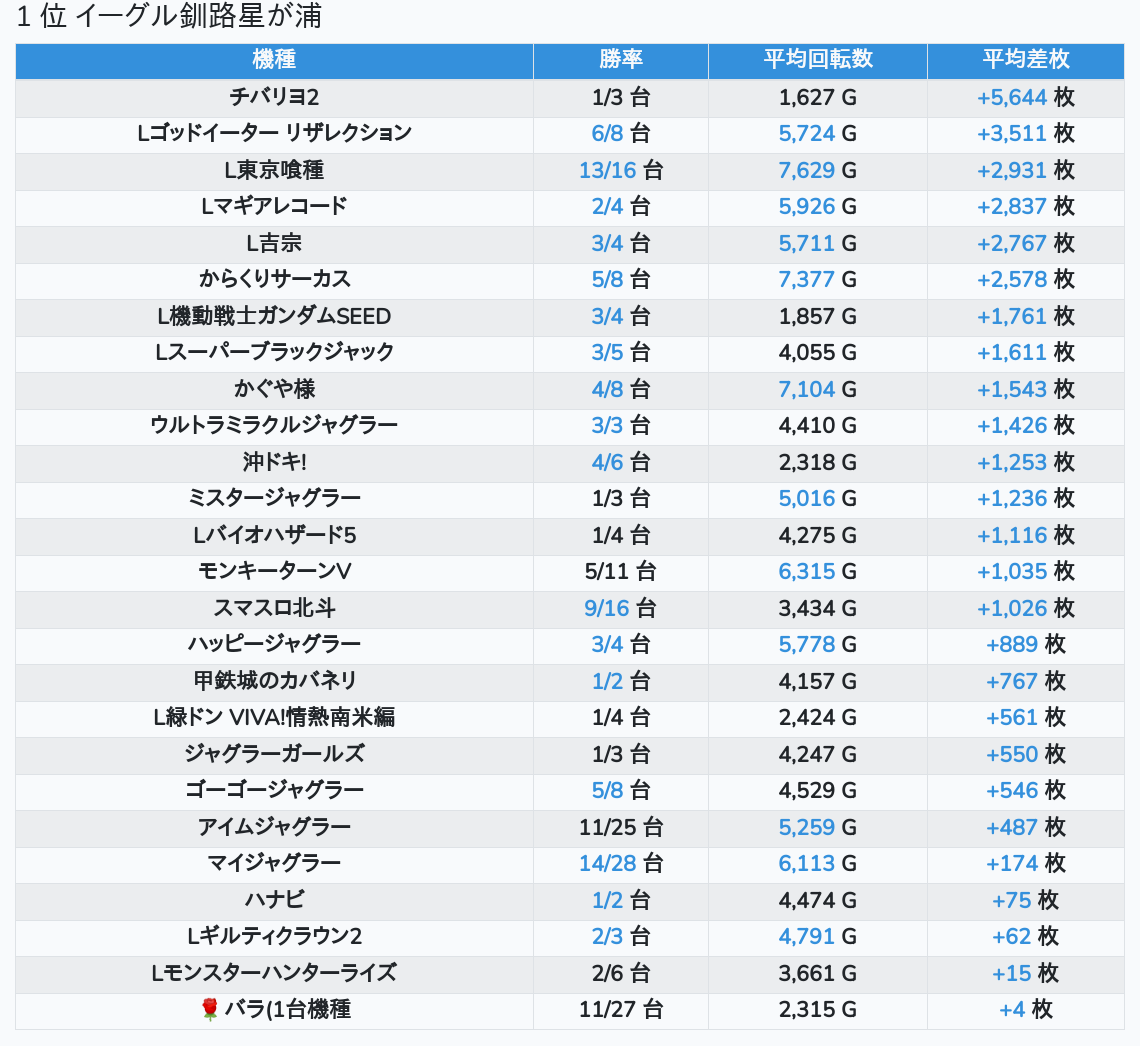Select the からくりサーカス machine name
Screen dimensions: 1140x1046
coord(274,279)
